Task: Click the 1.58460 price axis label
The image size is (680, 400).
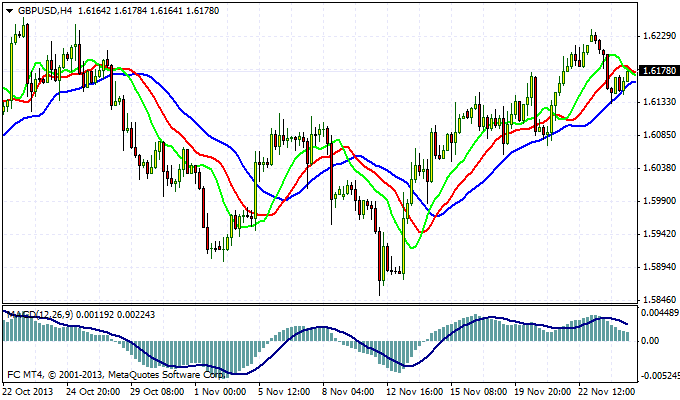Action: 658,300
